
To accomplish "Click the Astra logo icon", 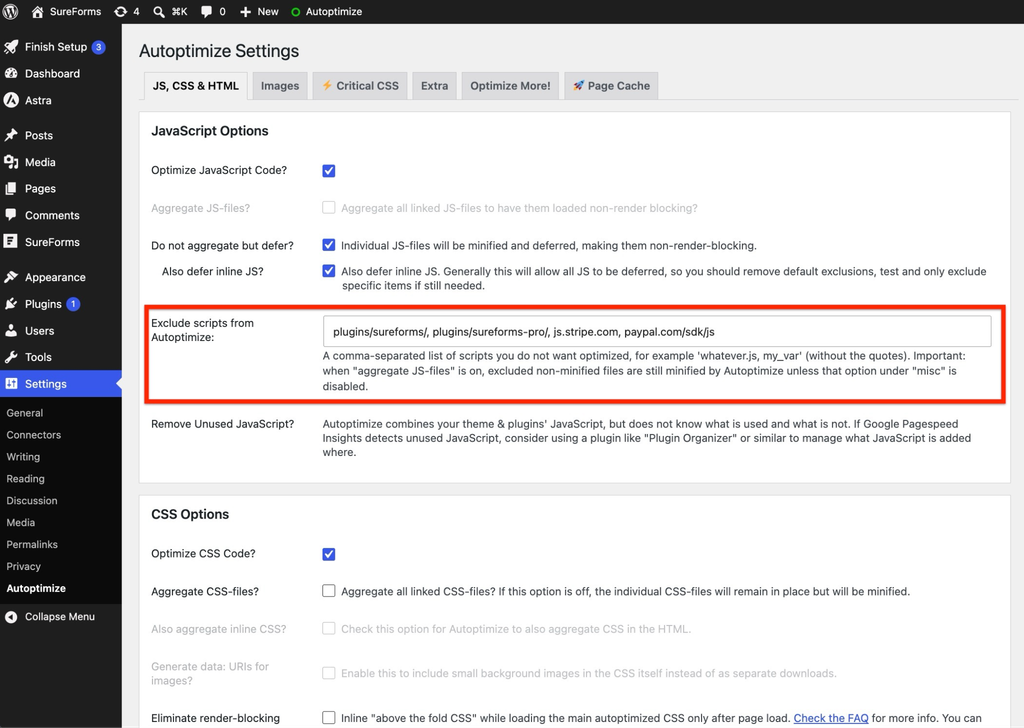I will click(11, 100).
